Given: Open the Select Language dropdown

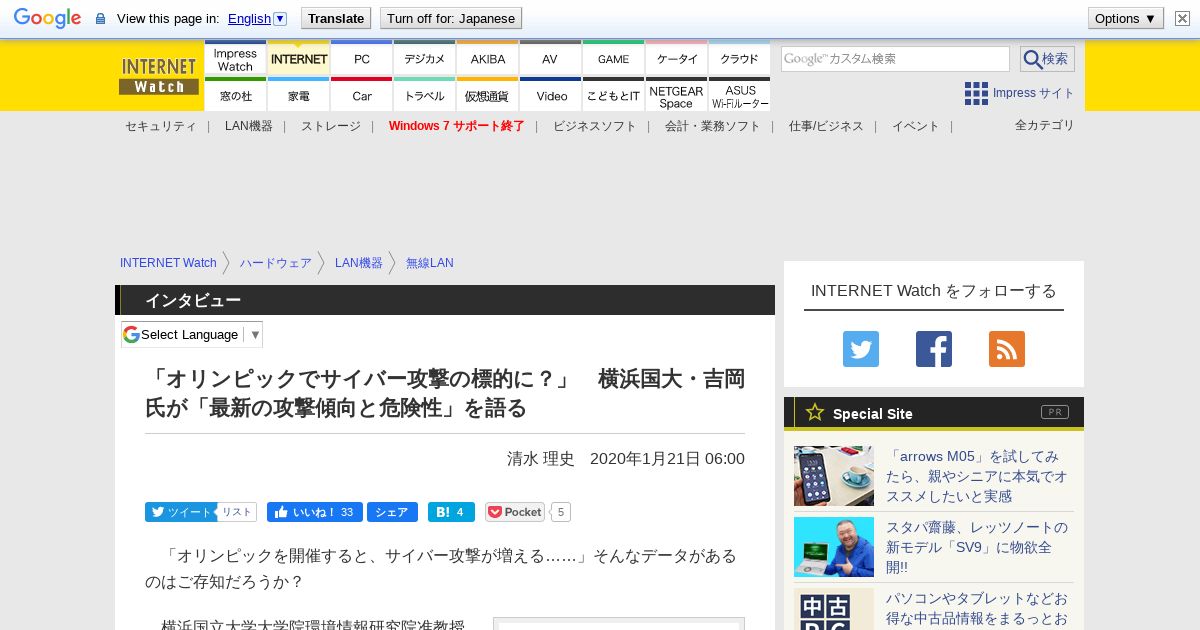Looking at the screenshot, I should [192, 334].
